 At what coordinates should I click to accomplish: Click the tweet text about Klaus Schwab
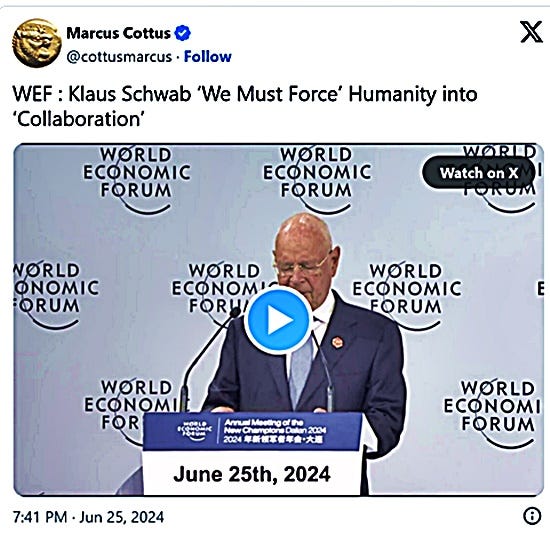coord(244,106)
